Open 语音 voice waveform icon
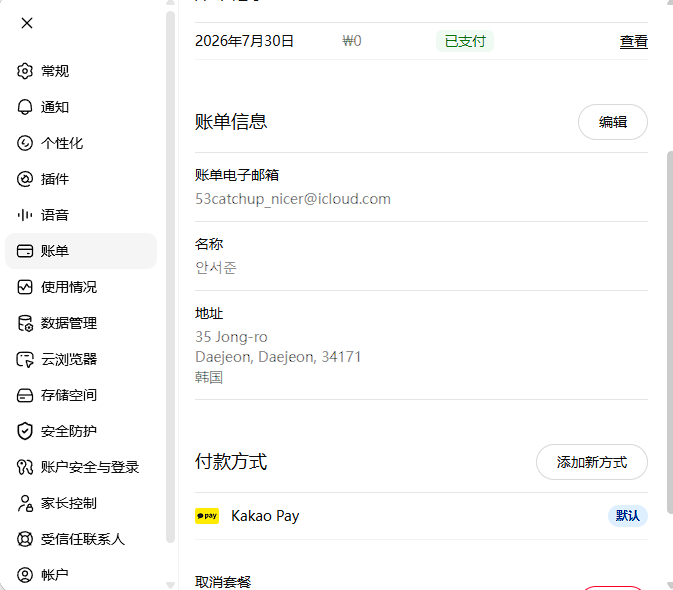The height and width of the screenshot is (590, 673). click(25, 215)
